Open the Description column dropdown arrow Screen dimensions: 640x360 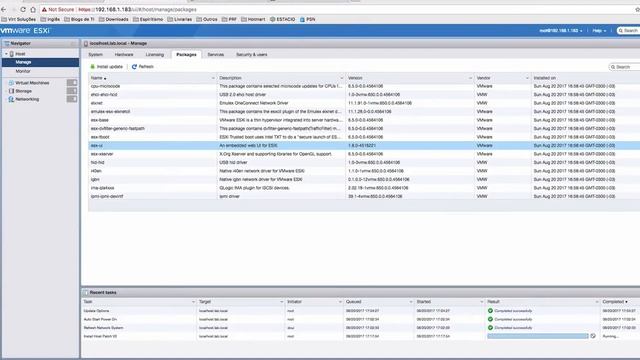pos(342,78)
